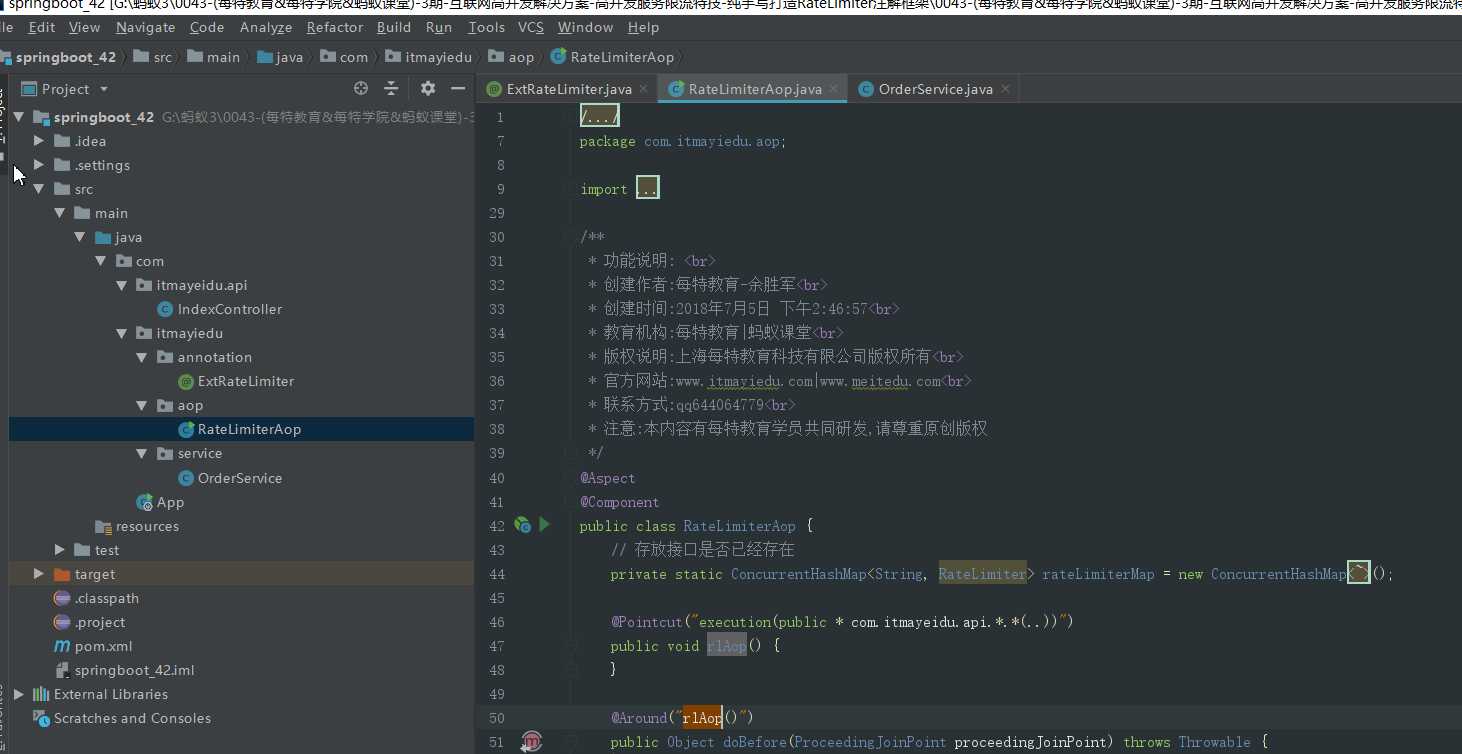Hide the Project tool window

(x=458, y=89)
